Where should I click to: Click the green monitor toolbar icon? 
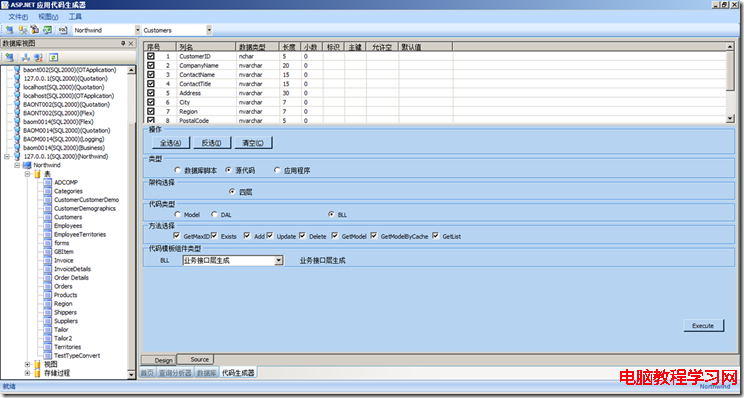[47, 30]
